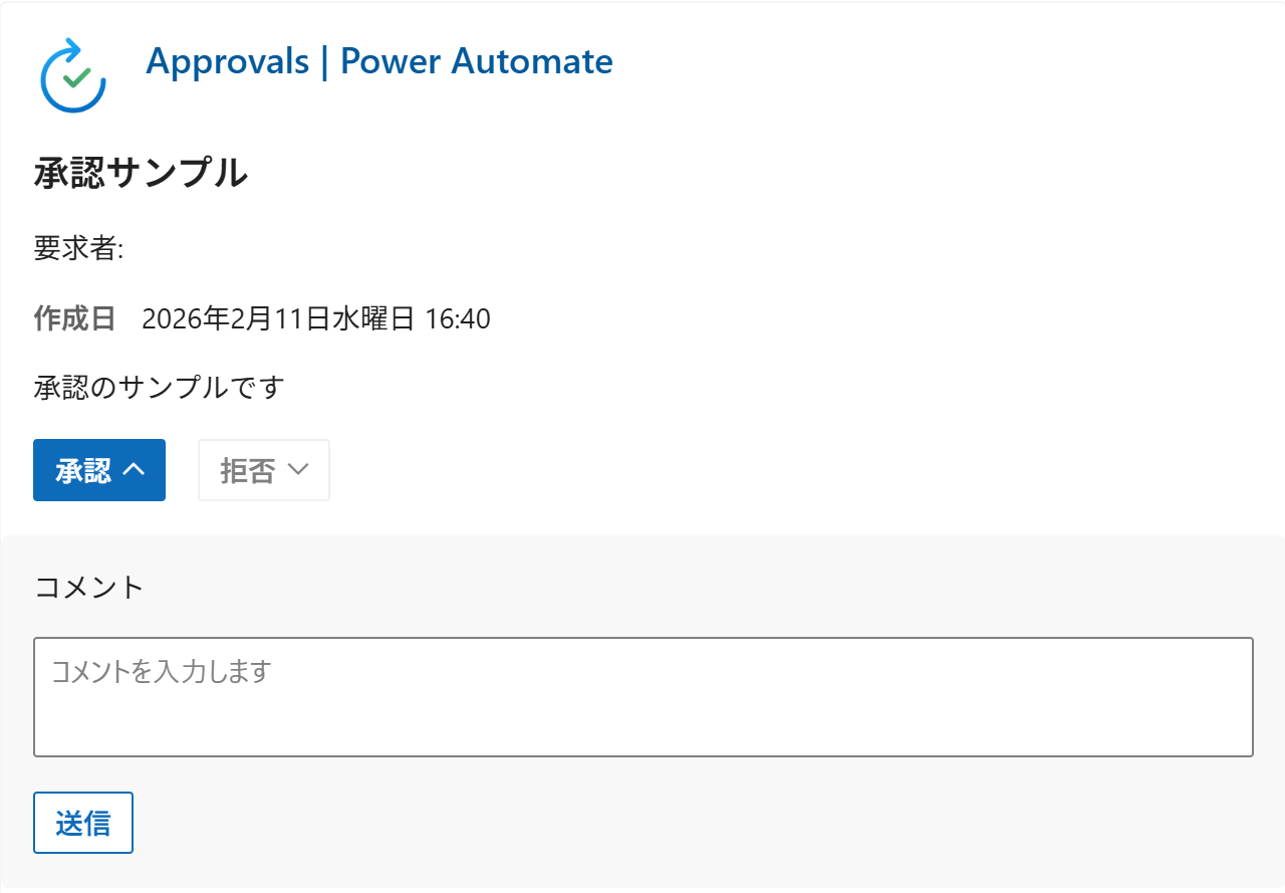Click the 作成日 creation date text
The image size is (1285, 893).
[x=75, y=318]
